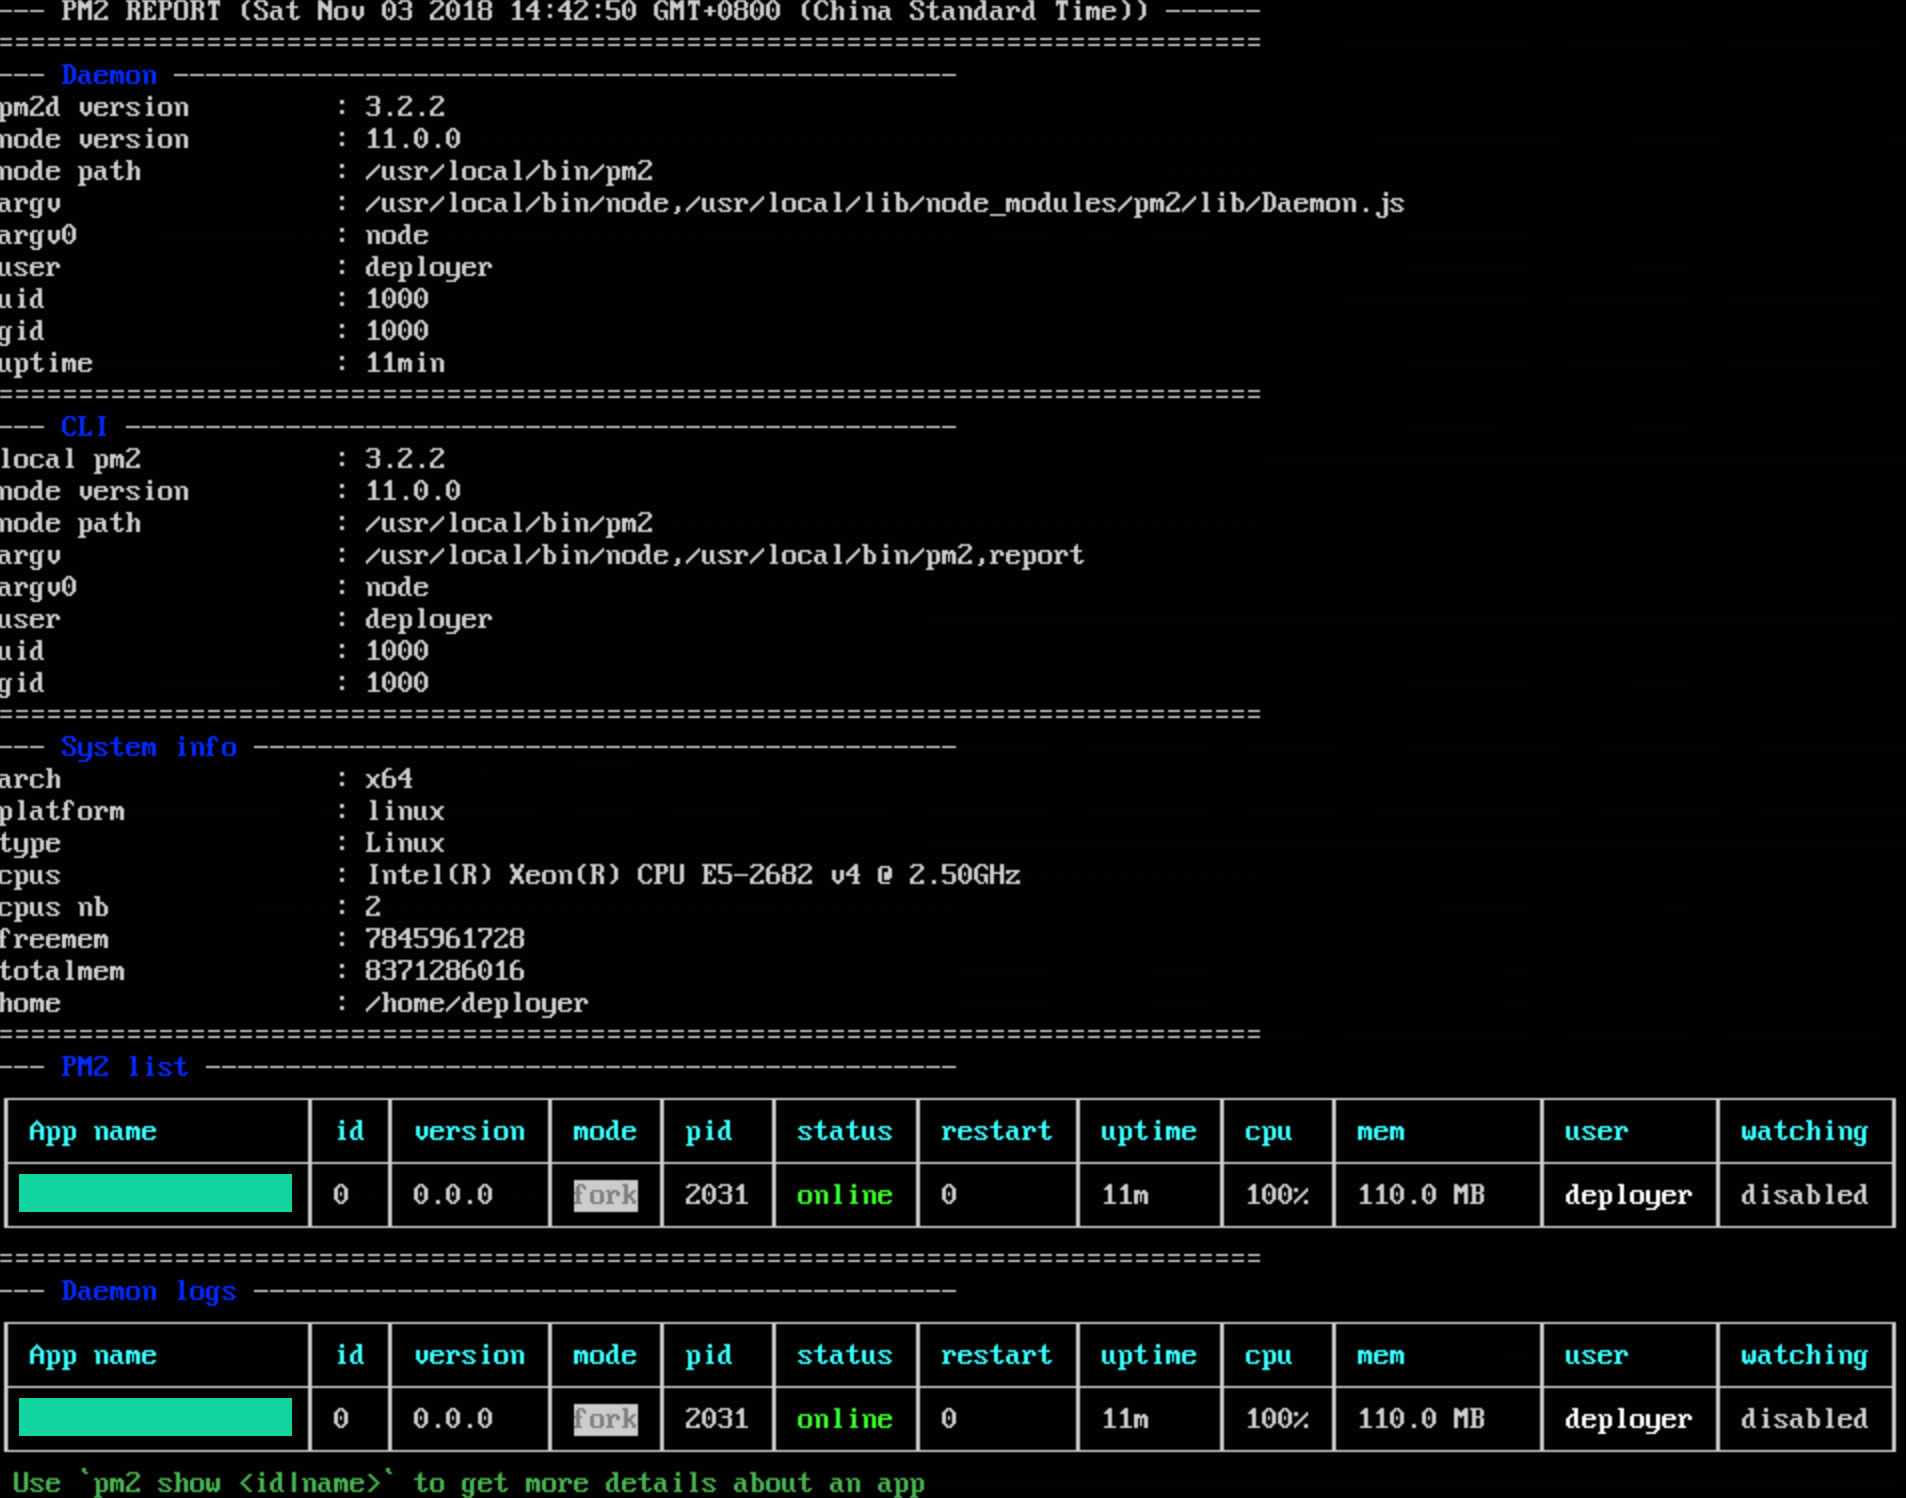Click the argv path ending in Daemon.js

[884, 203]
